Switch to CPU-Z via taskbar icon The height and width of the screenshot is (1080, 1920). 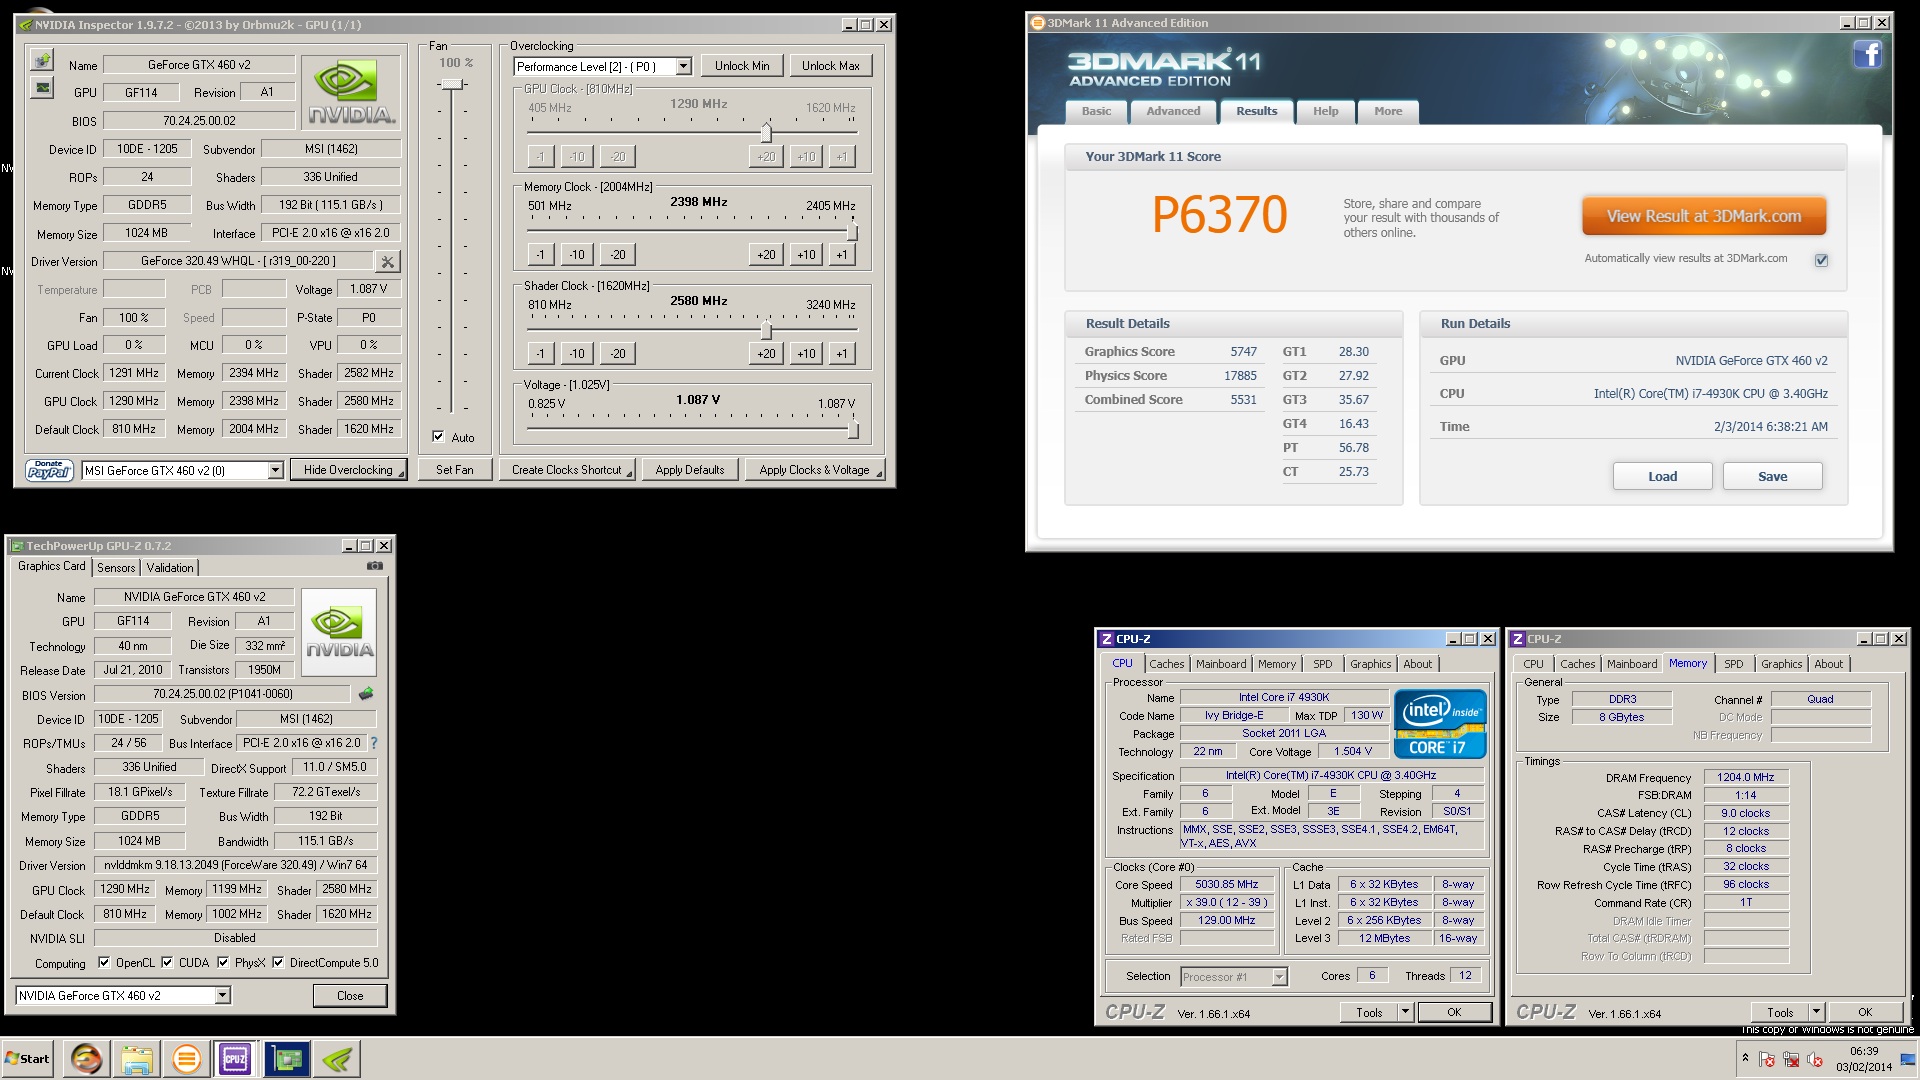click(x=236, y=1059)
